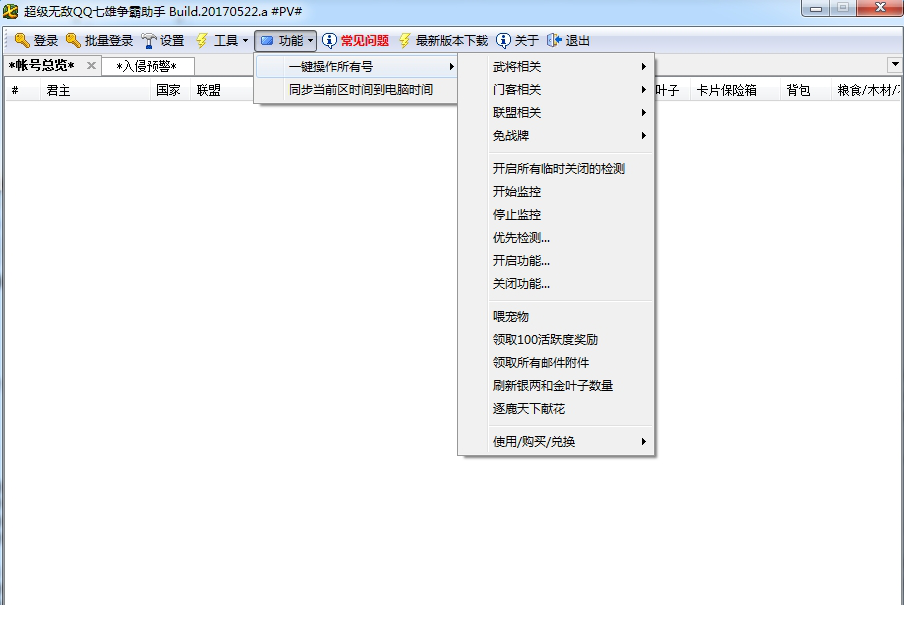Select 同步当前区时间到电脑时间 menu item
The height and width of the screenshot is (629, 904).
coord(356,90)
